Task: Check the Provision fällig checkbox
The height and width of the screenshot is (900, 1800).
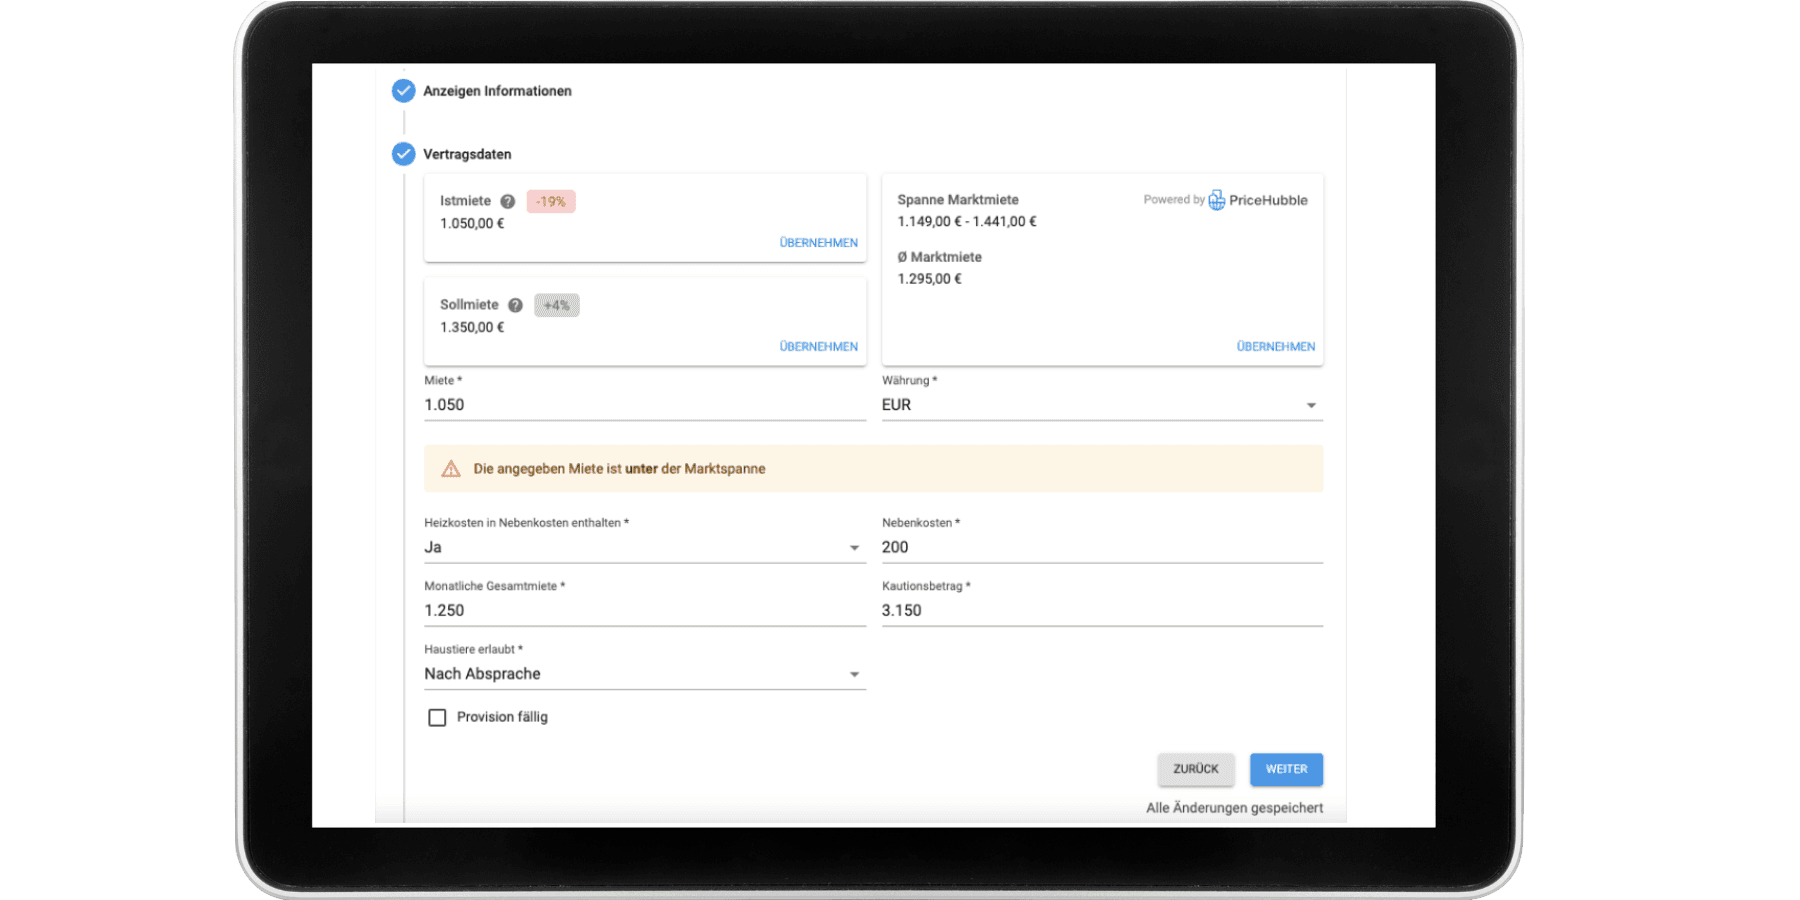Action: [x=437, y=718]
